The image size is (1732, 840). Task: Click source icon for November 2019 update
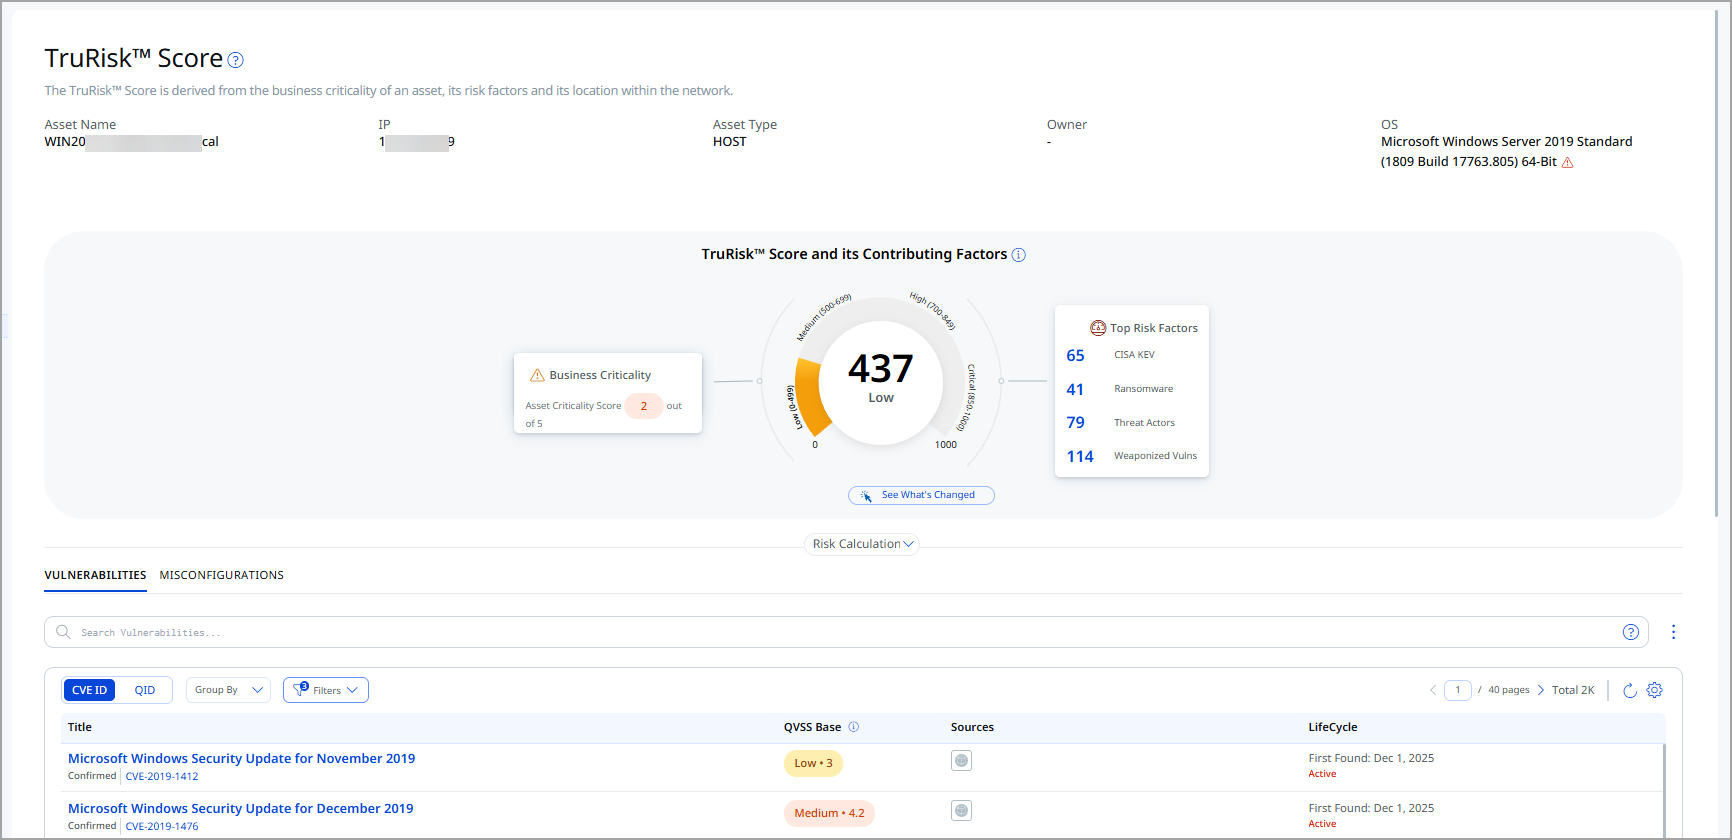(961, 761)
